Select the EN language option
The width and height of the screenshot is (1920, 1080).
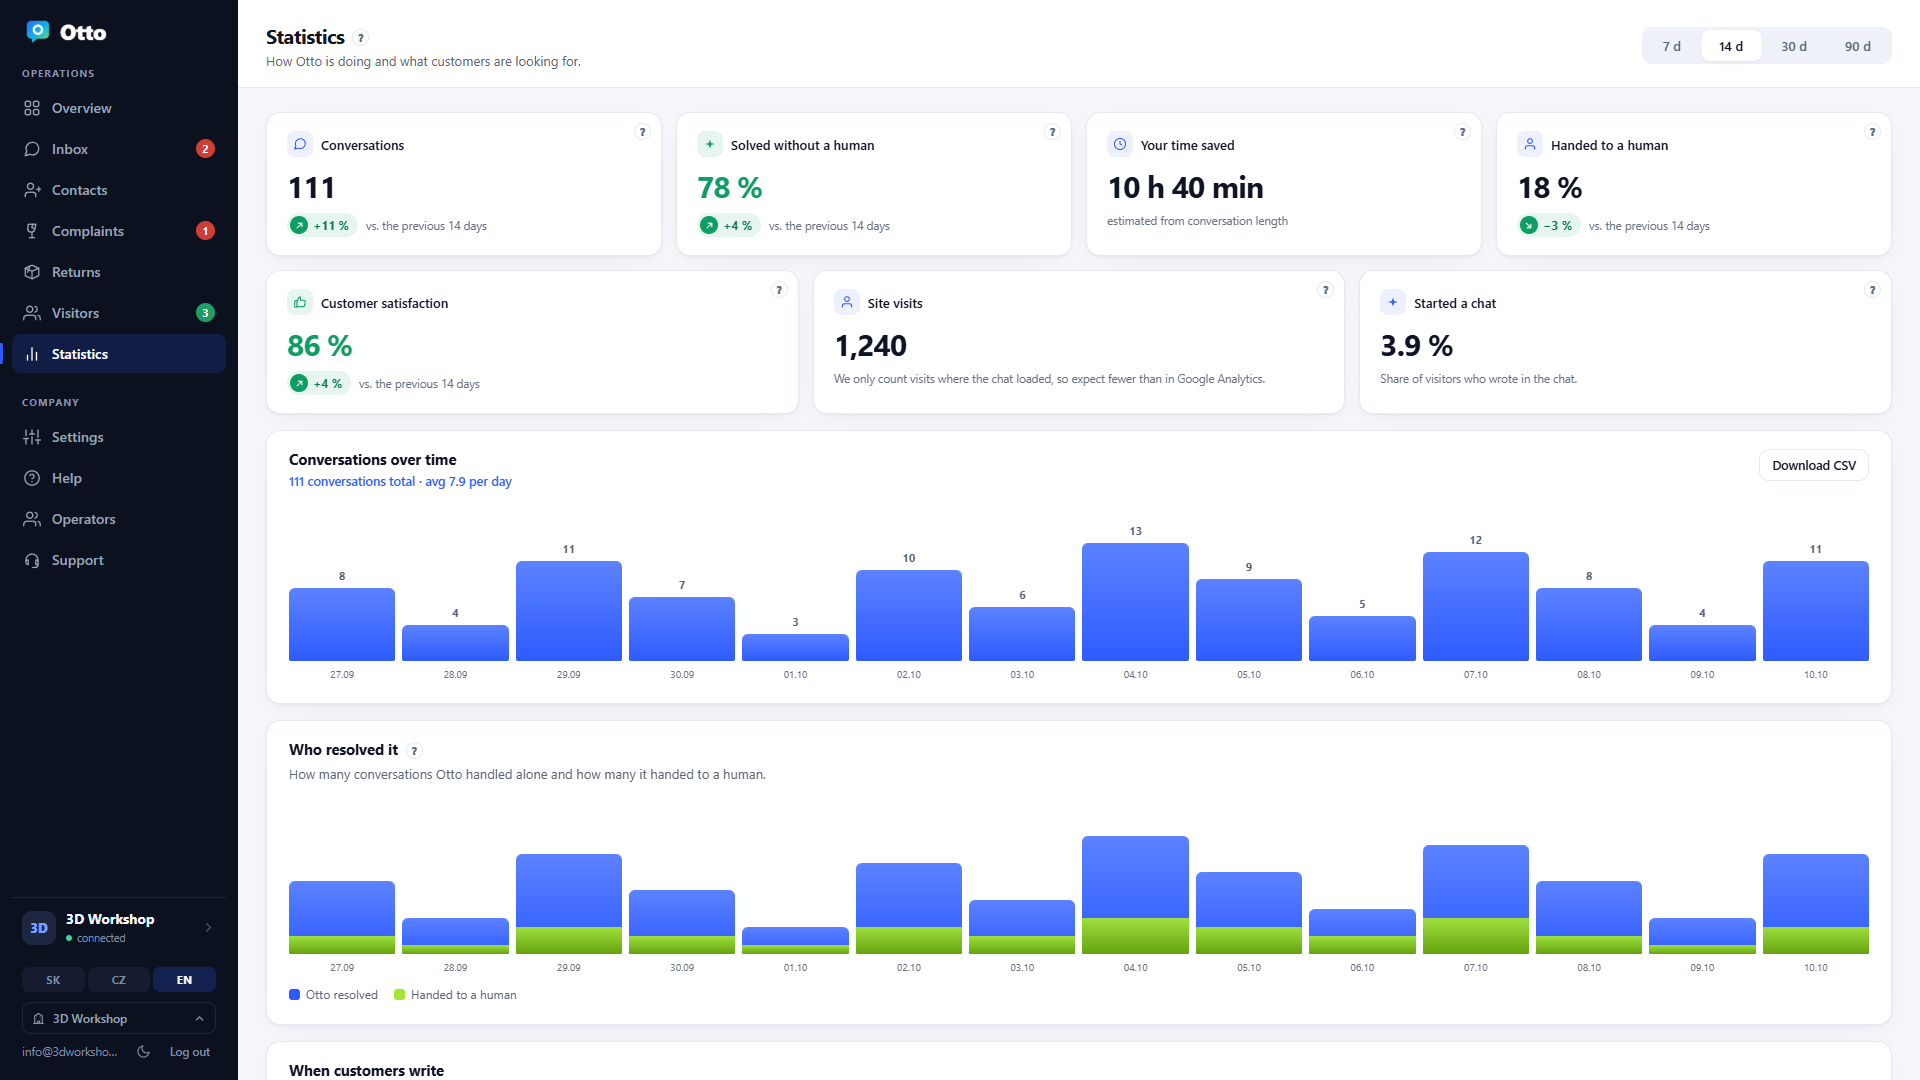point(184,980)
